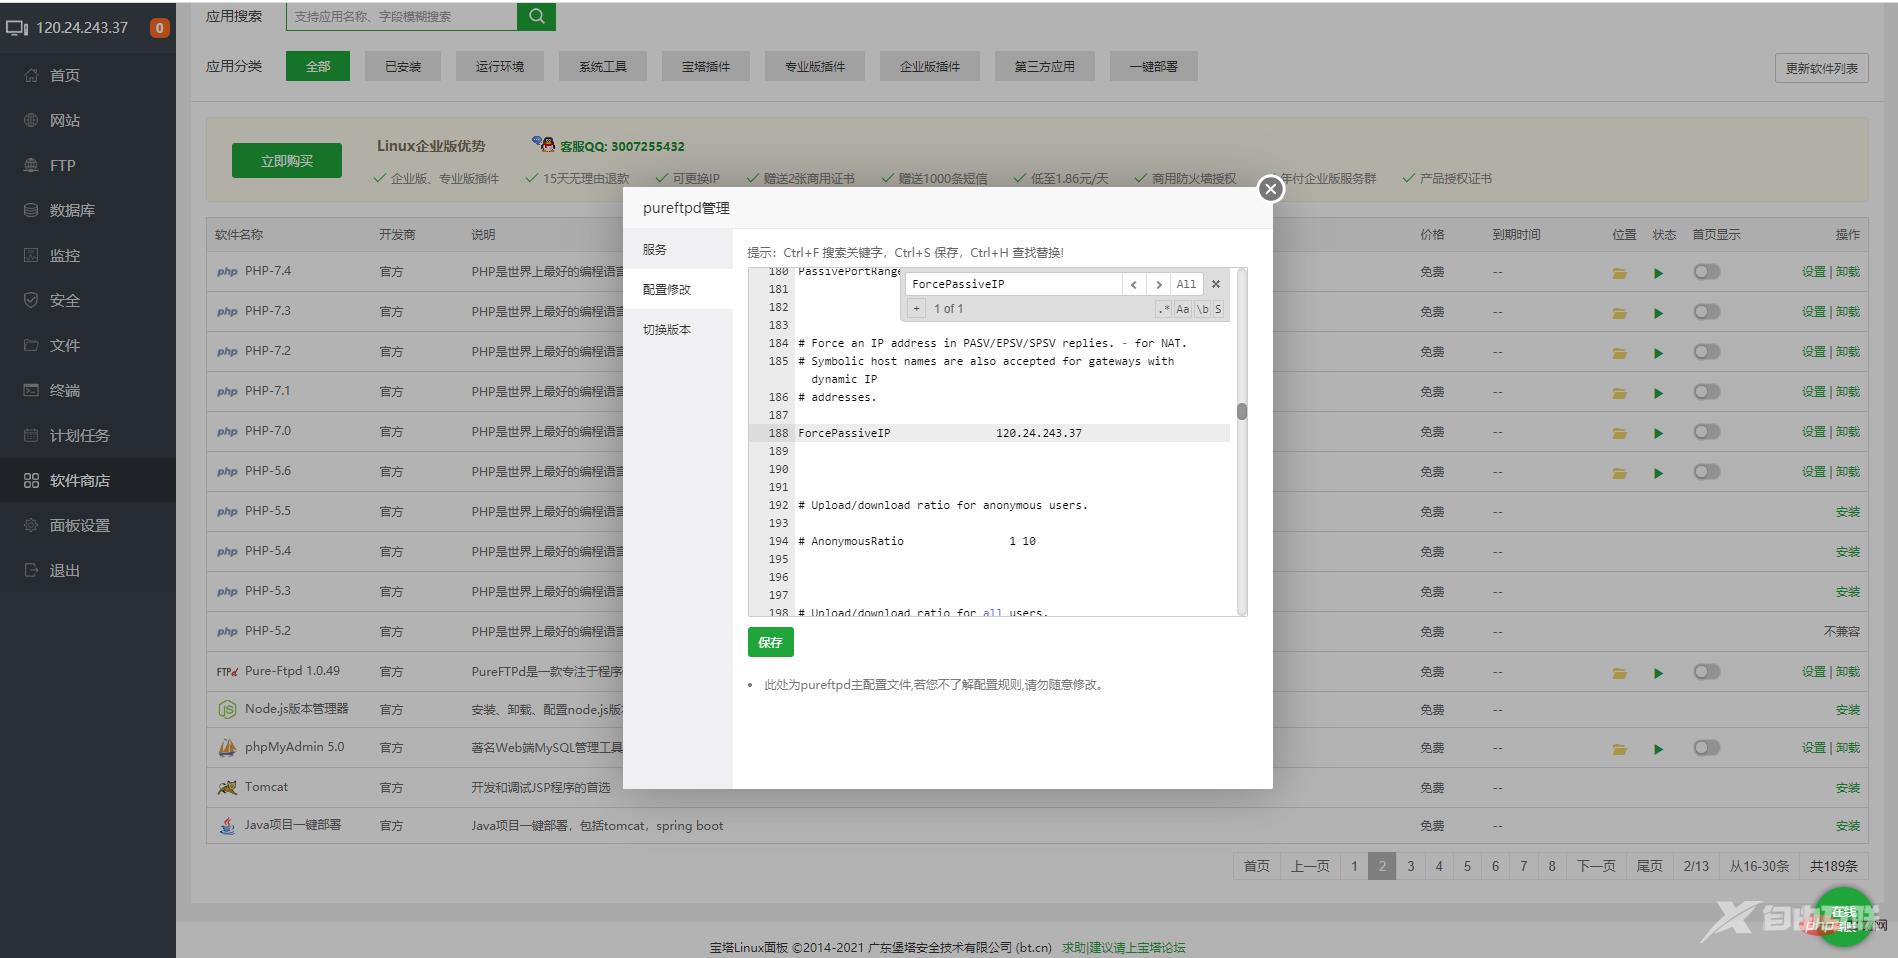Toggle homepage display for phpMyAdmin 5.0

(x=1706, y=748)
